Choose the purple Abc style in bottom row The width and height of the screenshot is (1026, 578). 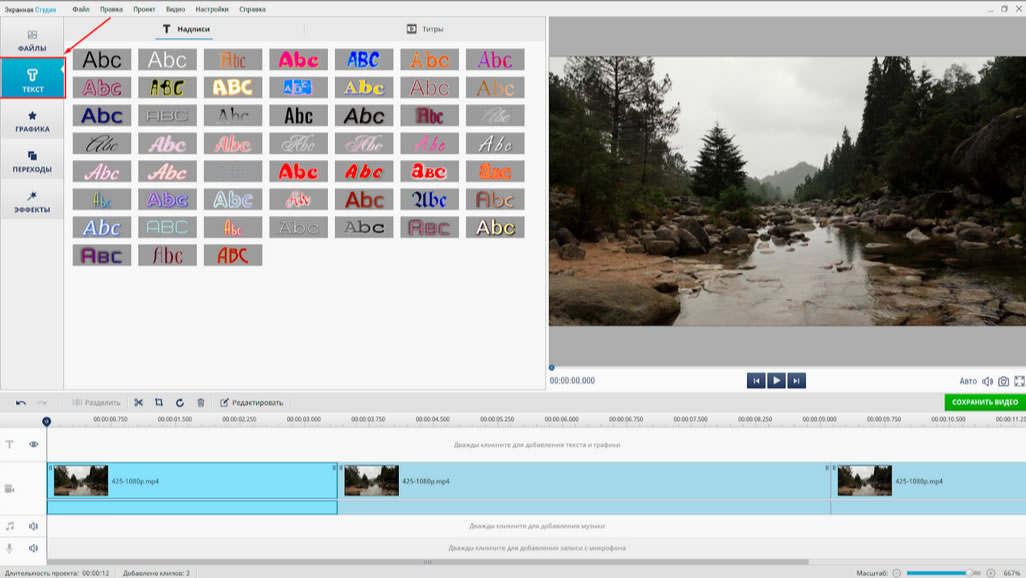(x=102, y=255)
